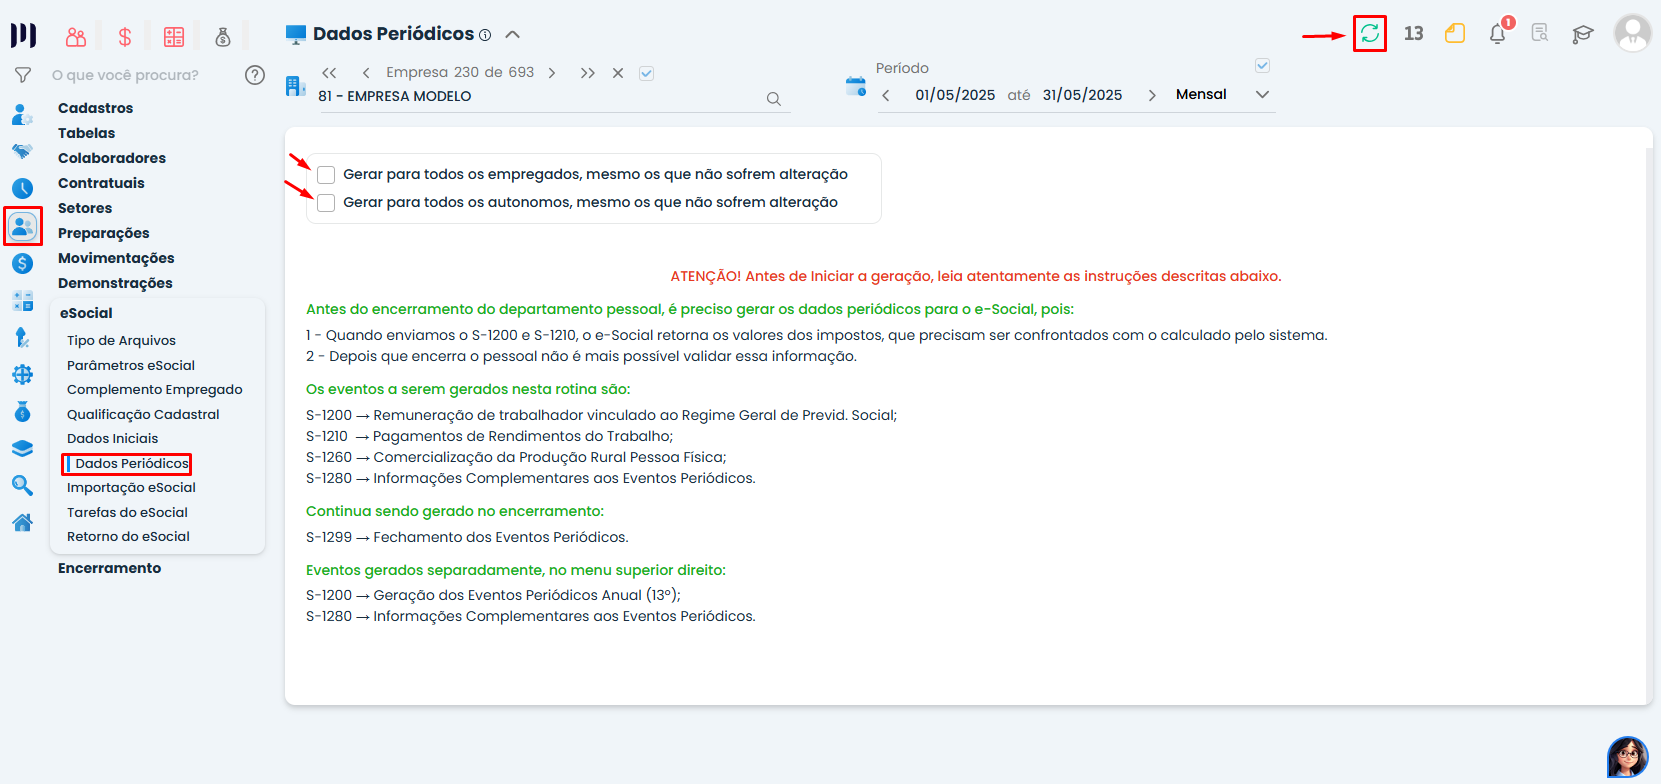Go to the next company
Screen dimensions: 1661x784
pos(552,73)
